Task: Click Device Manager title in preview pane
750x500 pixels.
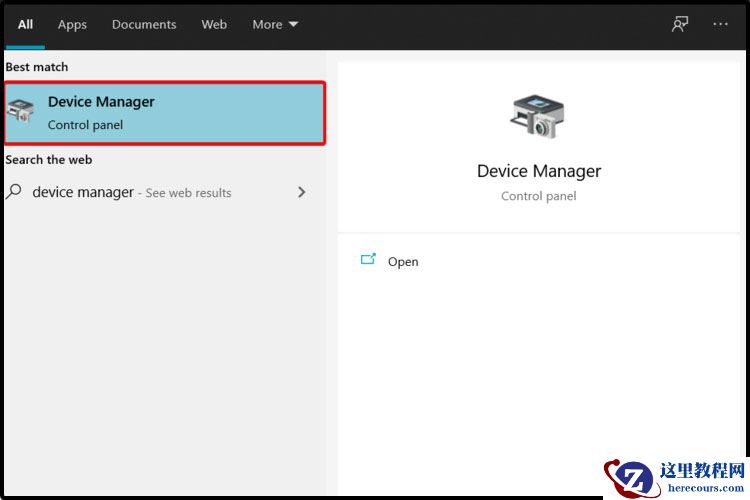Action: [x=539, y=171]
